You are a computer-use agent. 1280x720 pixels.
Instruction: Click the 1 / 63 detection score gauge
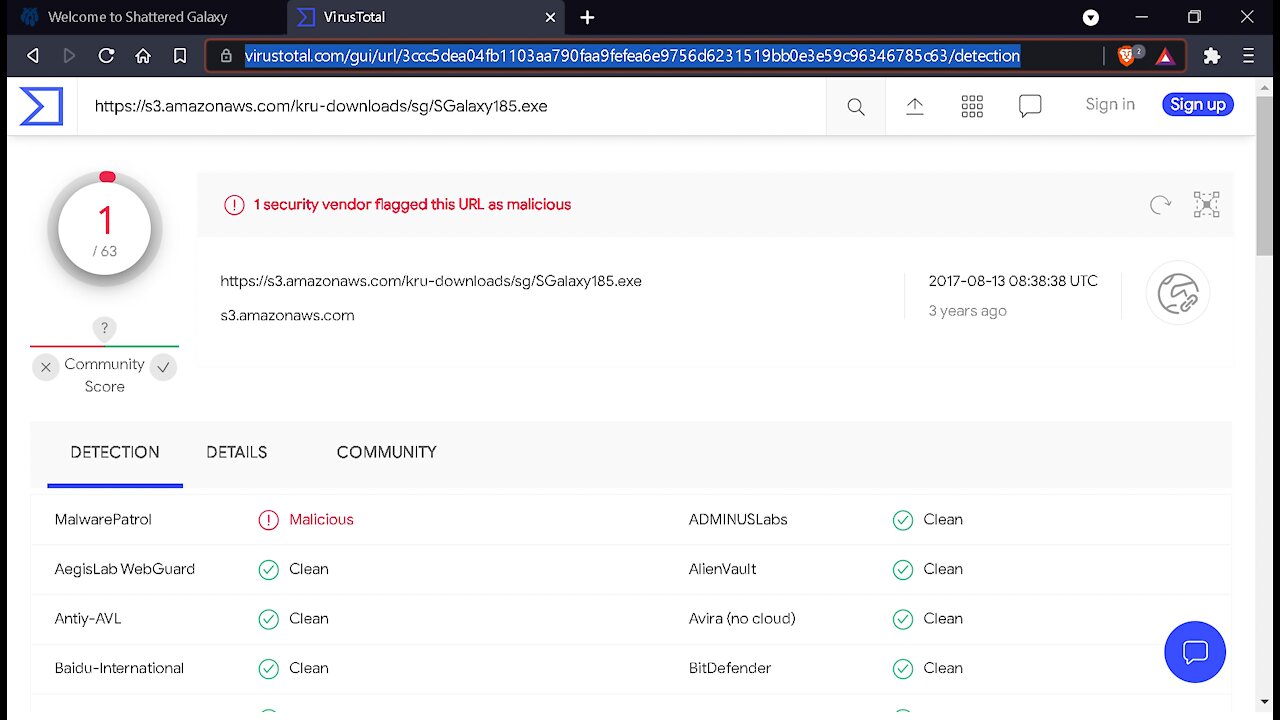[105, 230]
